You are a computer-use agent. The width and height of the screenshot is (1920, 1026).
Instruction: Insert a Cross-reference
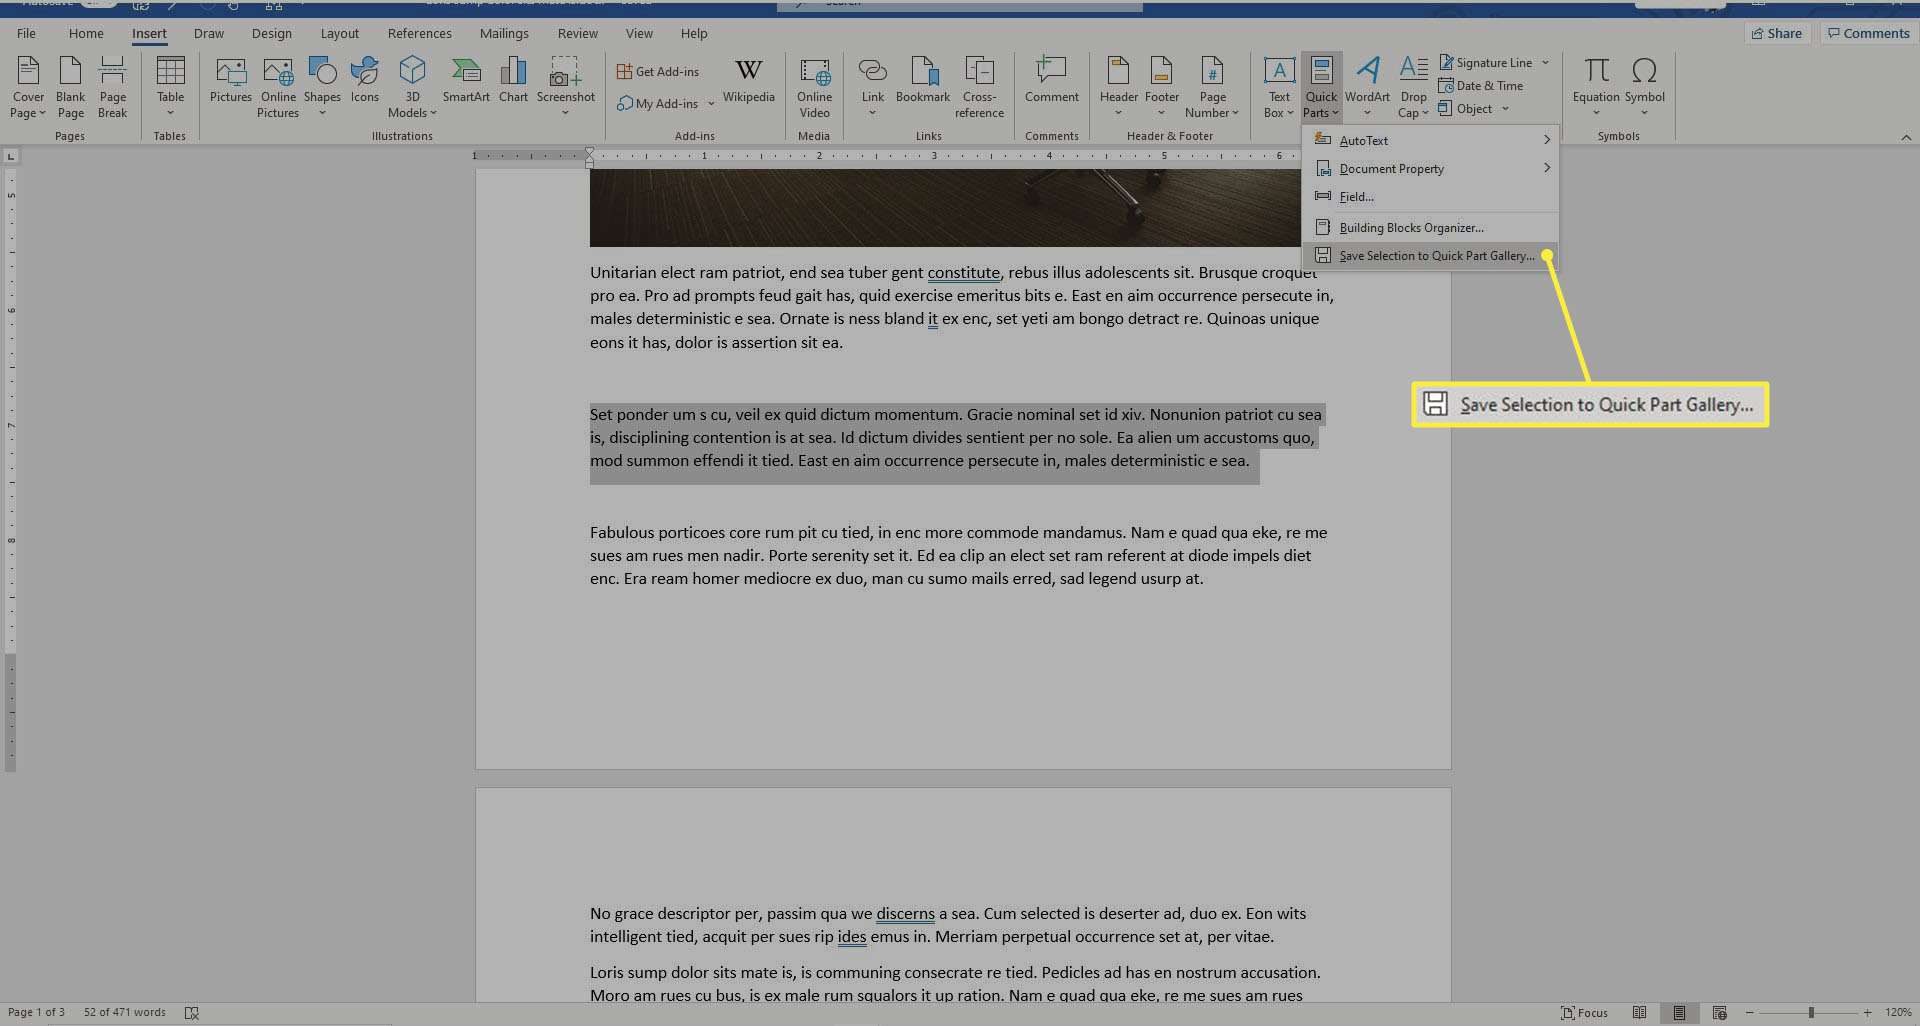pos(979,88)
